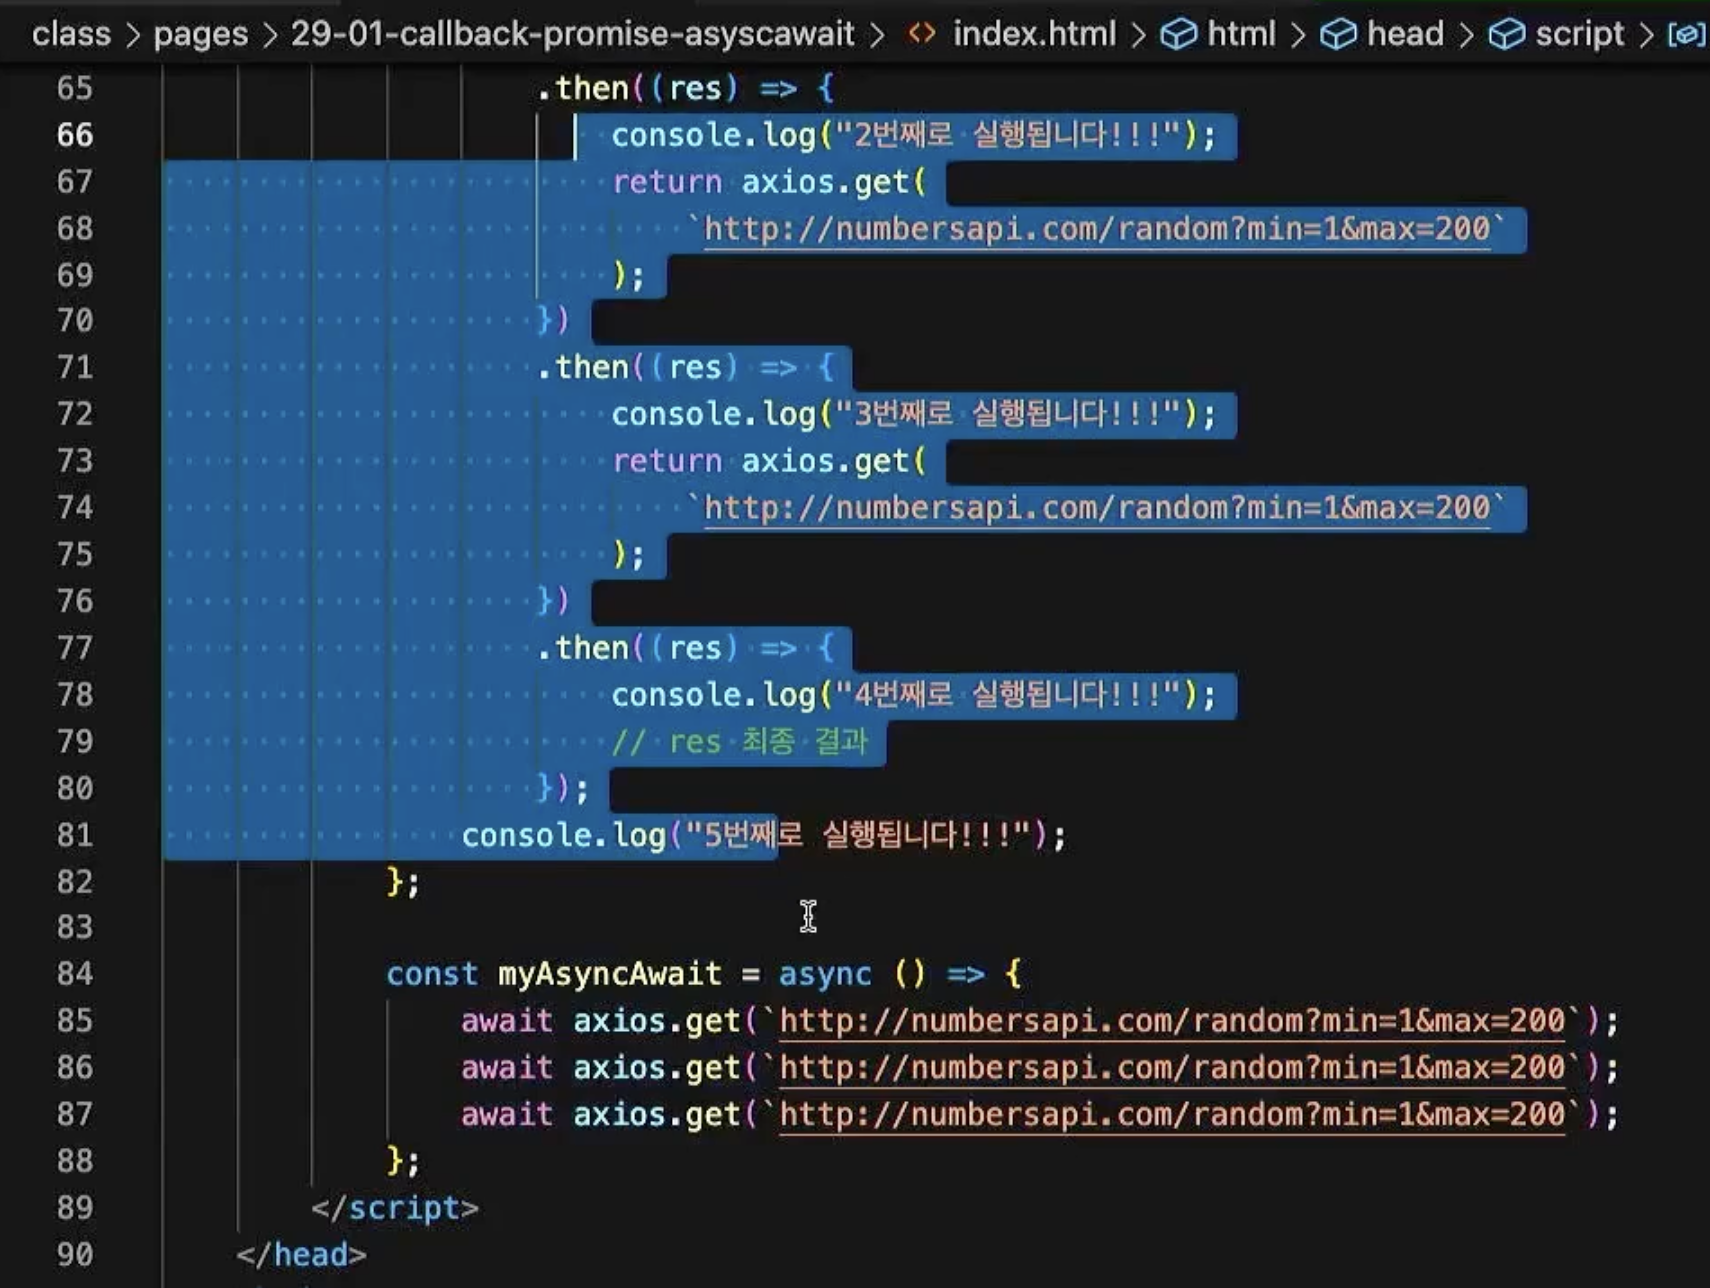Click the cube icon before 'script'
The width and height of the screenshot is (1710, 1288).
click(1506, 35)
